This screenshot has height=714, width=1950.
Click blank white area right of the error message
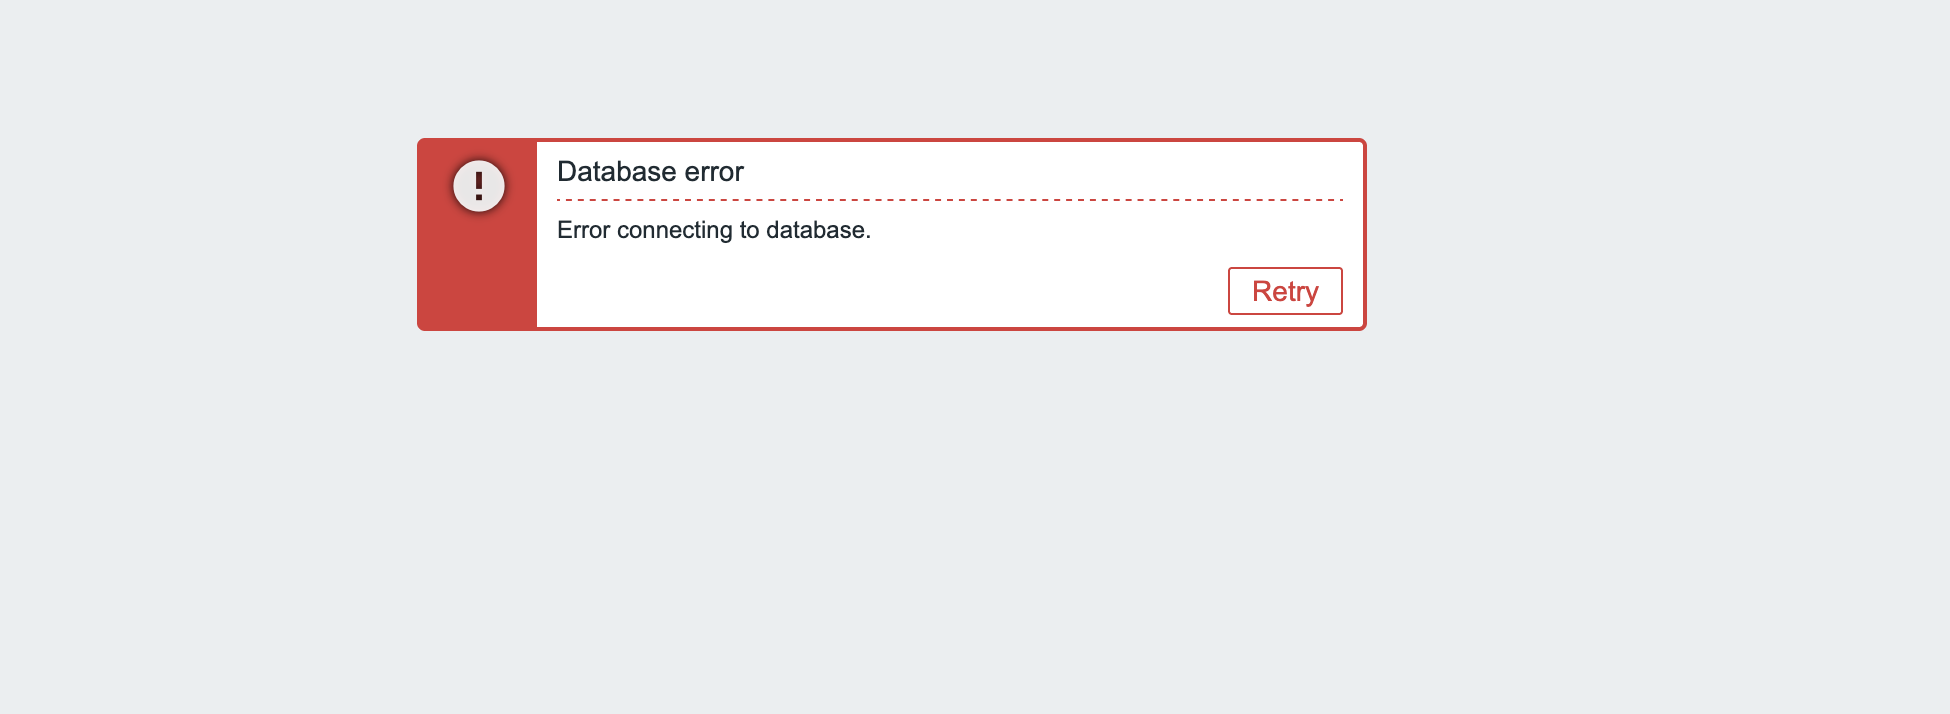(x=1100, y=230)
